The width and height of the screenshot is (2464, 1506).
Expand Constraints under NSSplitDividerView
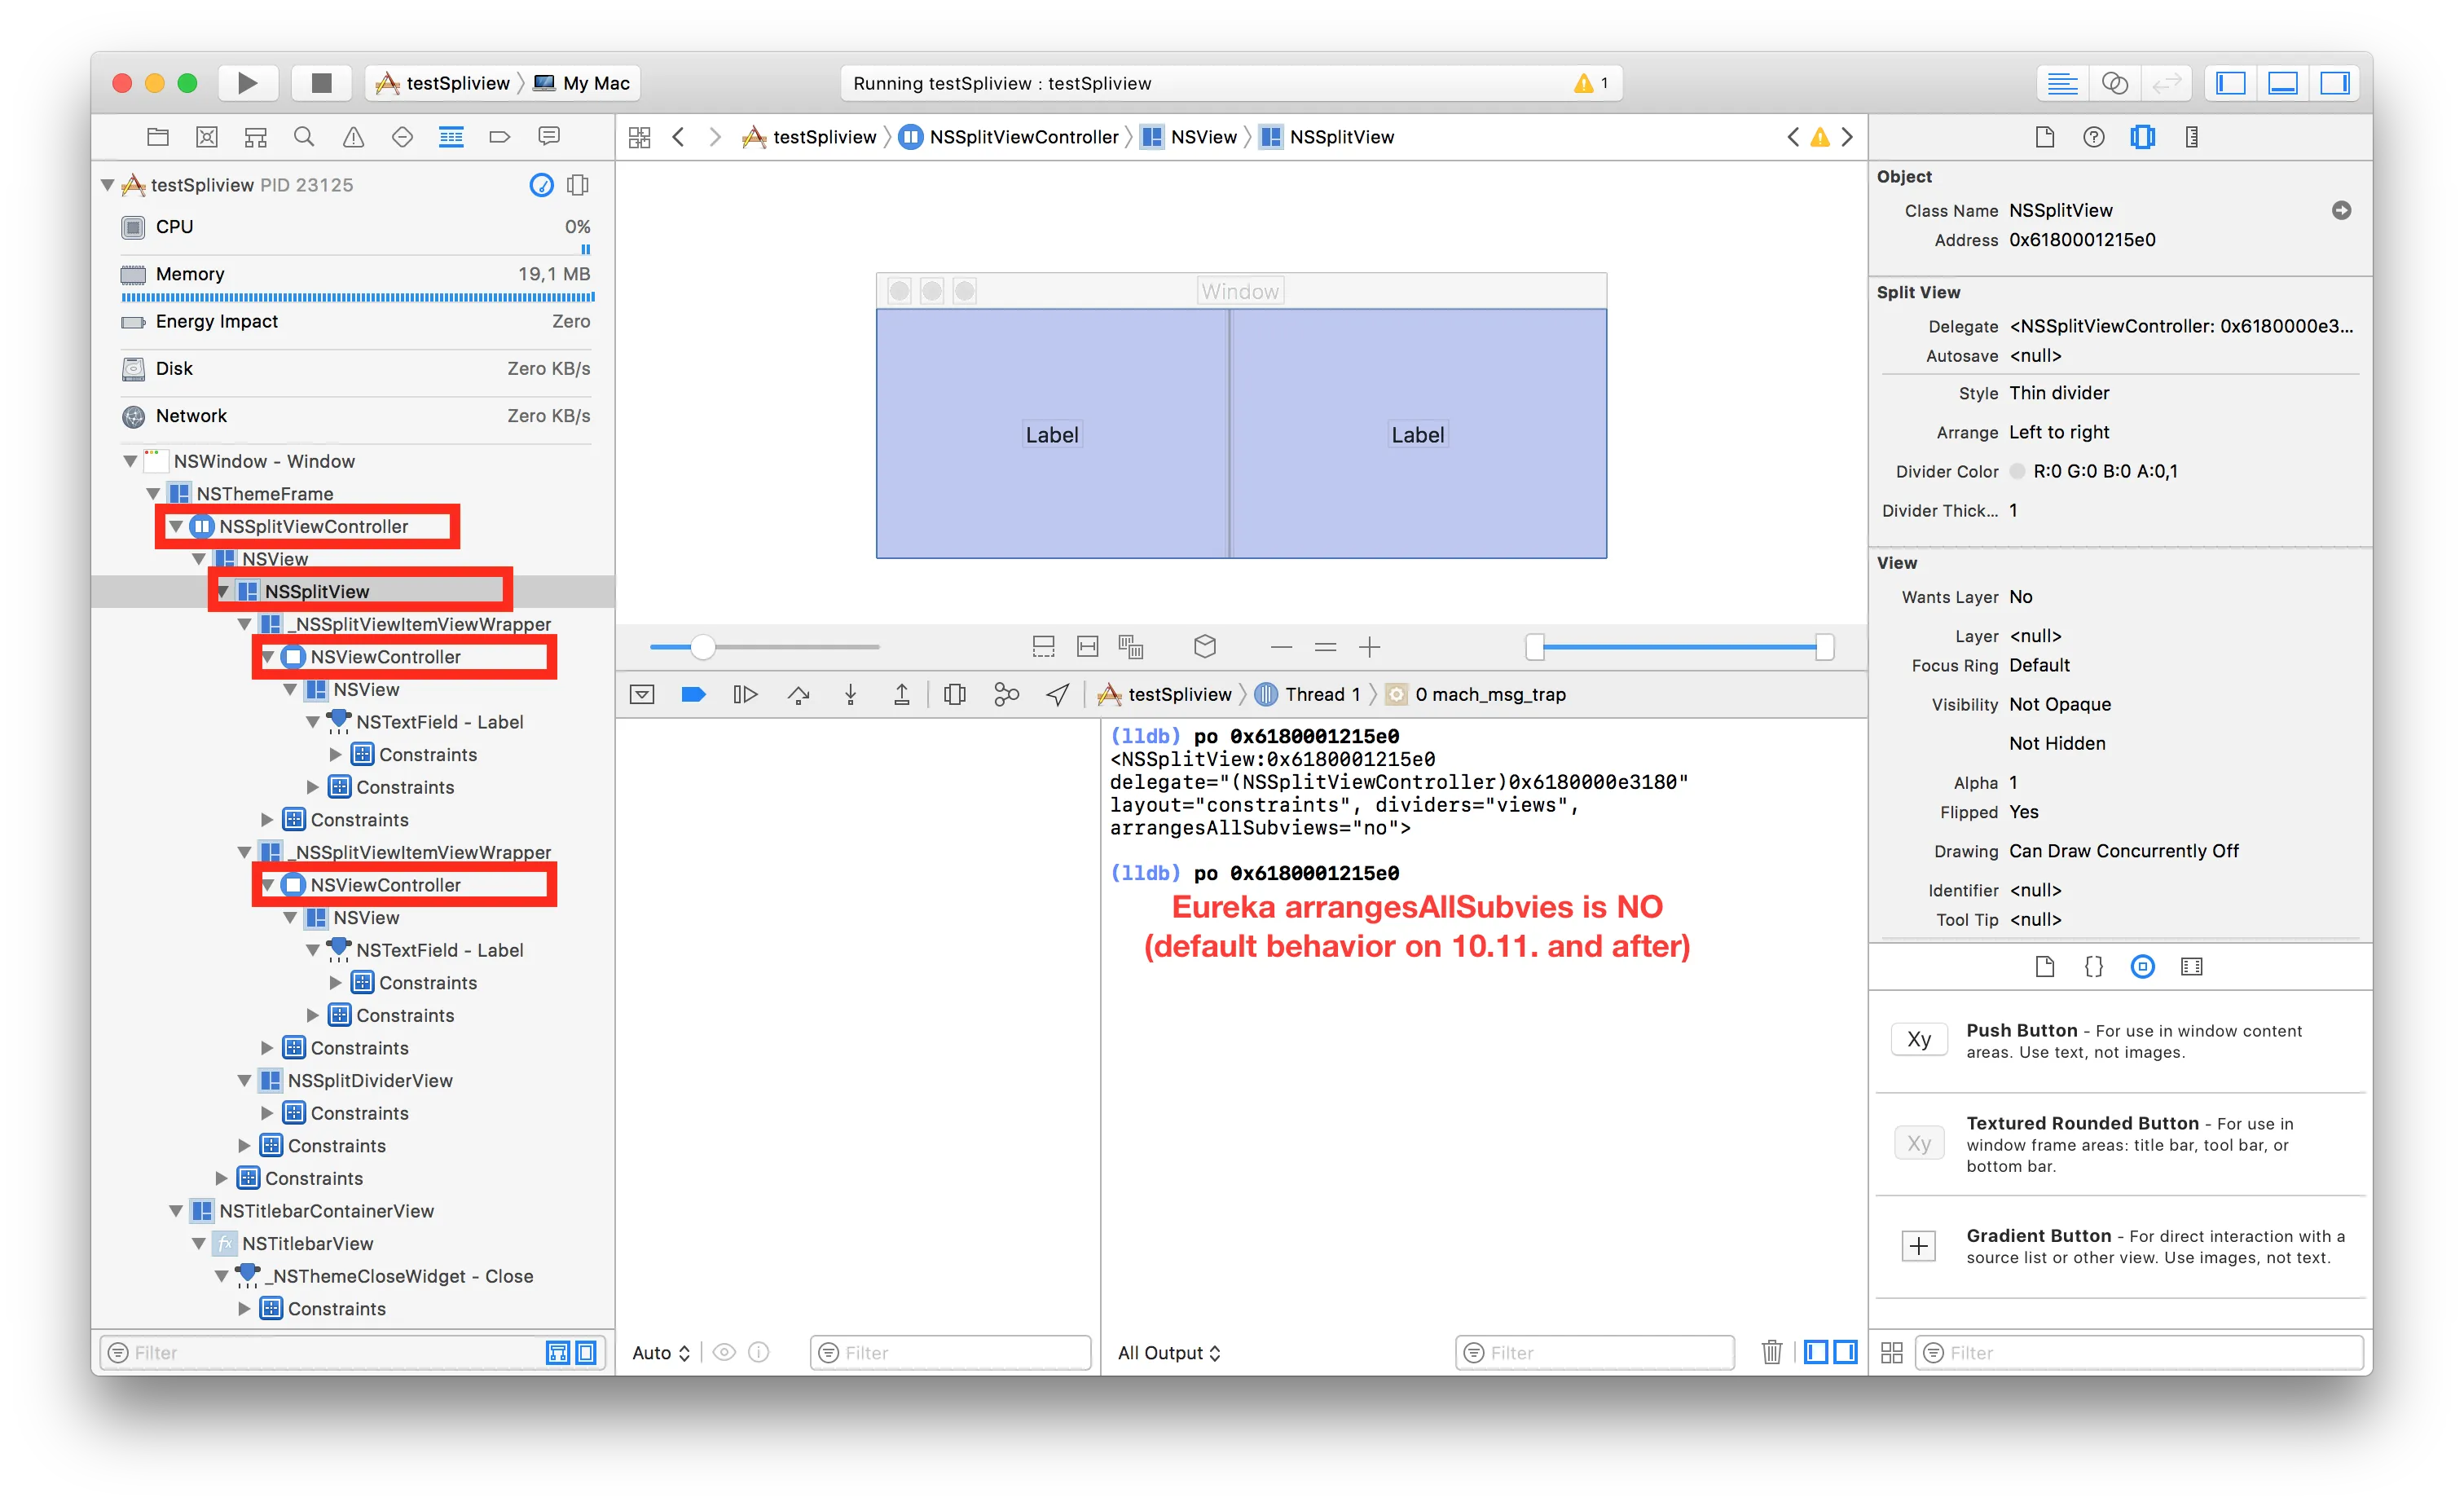[267, 1113]
